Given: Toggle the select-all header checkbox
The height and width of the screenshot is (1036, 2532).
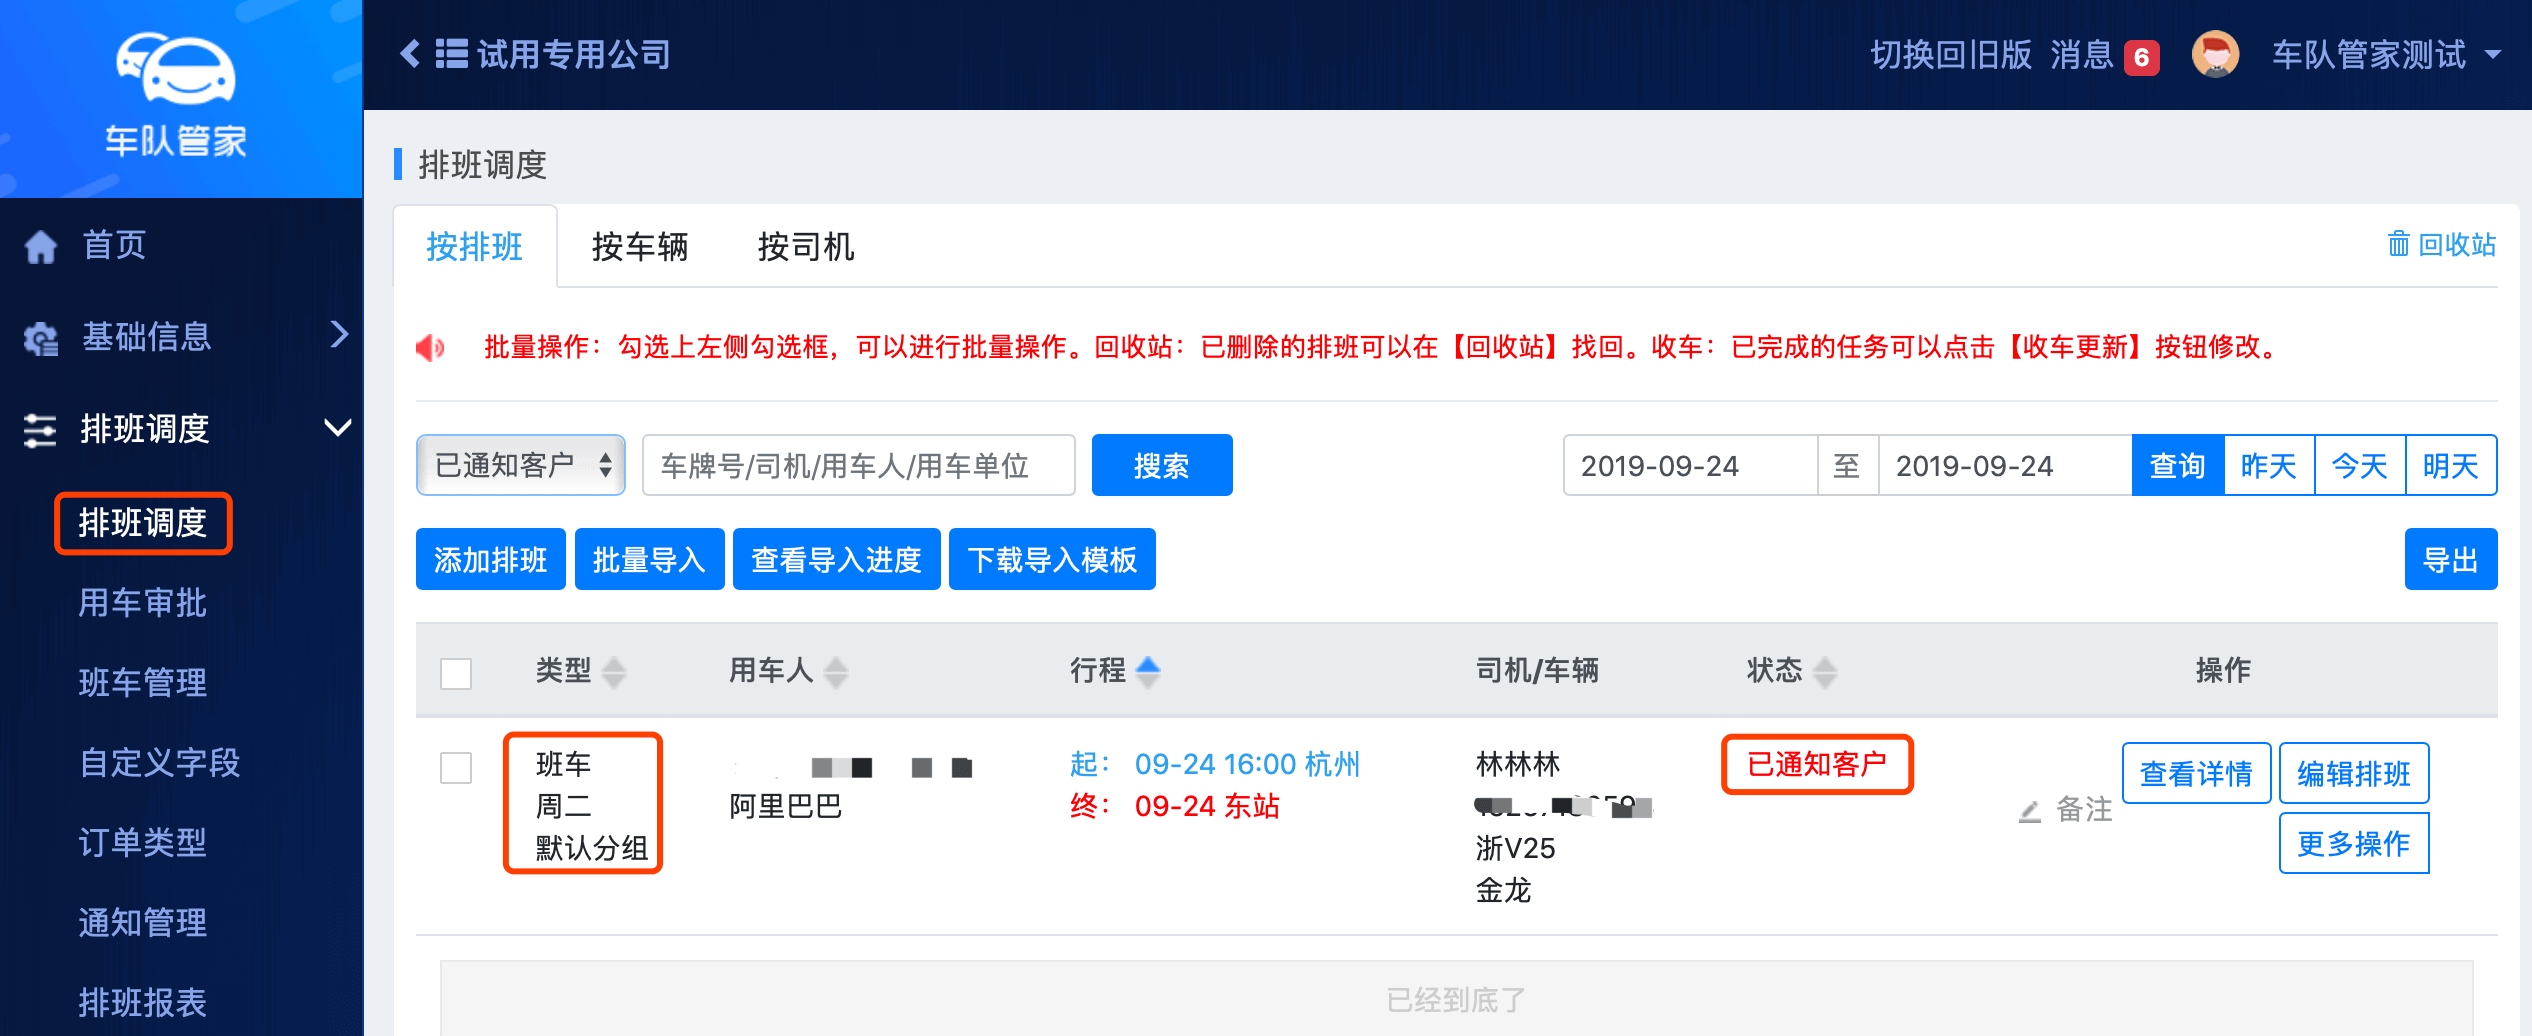Looking at the screenshot, I should pos(456,673).
